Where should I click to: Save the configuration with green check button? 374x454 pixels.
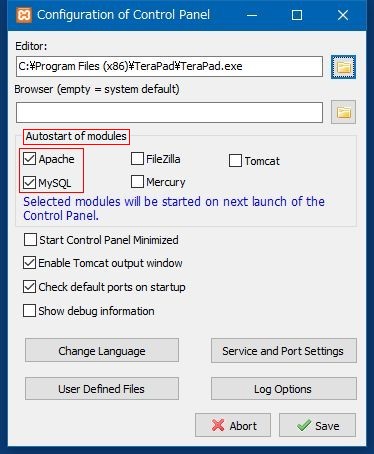317,425
